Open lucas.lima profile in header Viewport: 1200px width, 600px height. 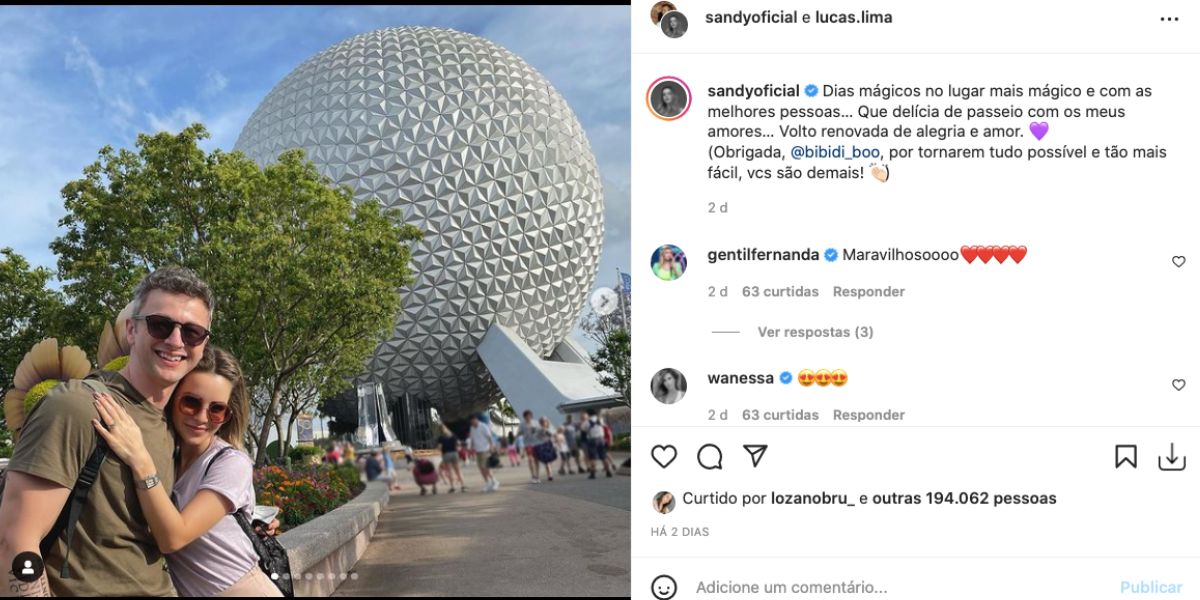[854, 17]
